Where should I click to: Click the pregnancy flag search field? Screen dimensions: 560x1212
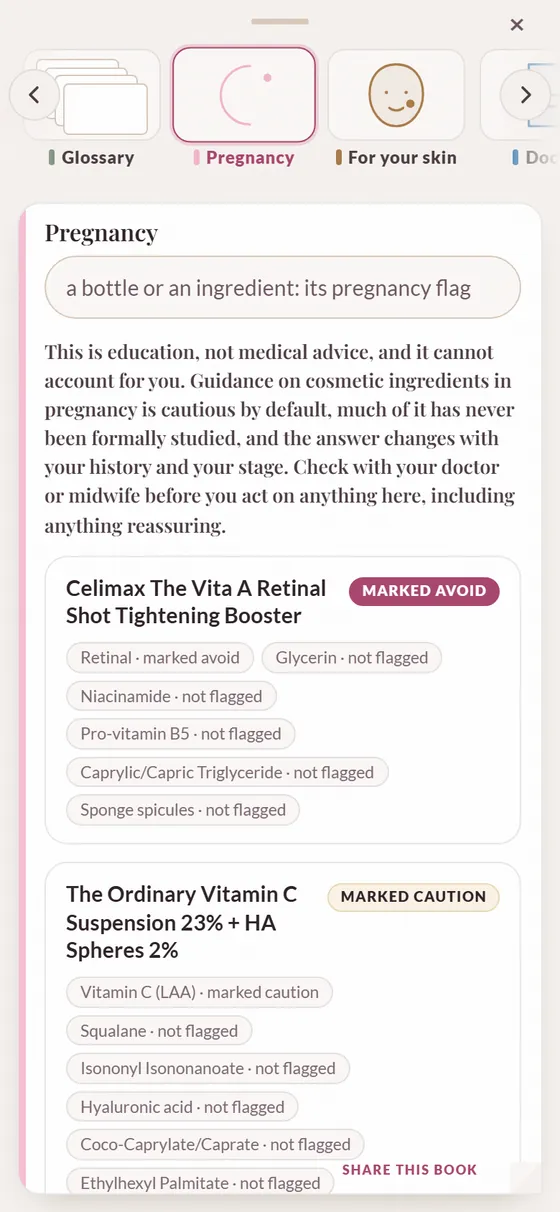coord(283,288)
